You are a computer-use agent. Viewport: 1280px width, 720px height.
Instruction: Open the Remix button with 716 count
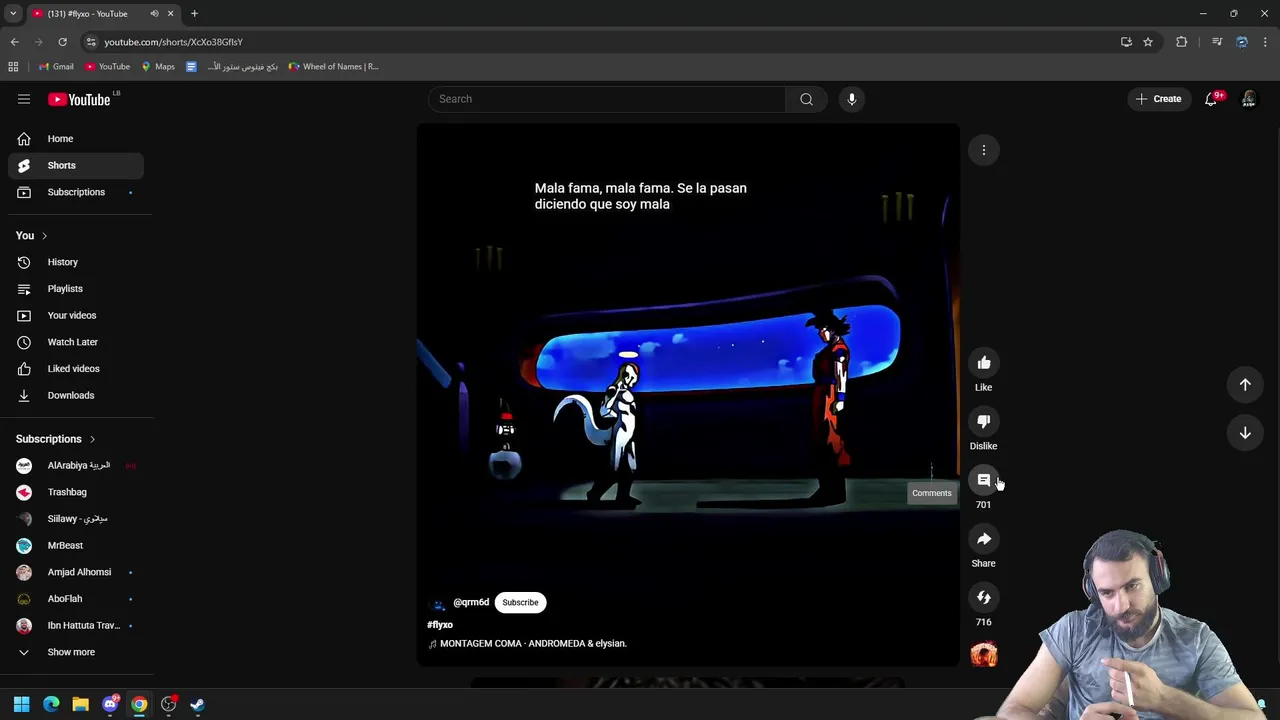984,598
